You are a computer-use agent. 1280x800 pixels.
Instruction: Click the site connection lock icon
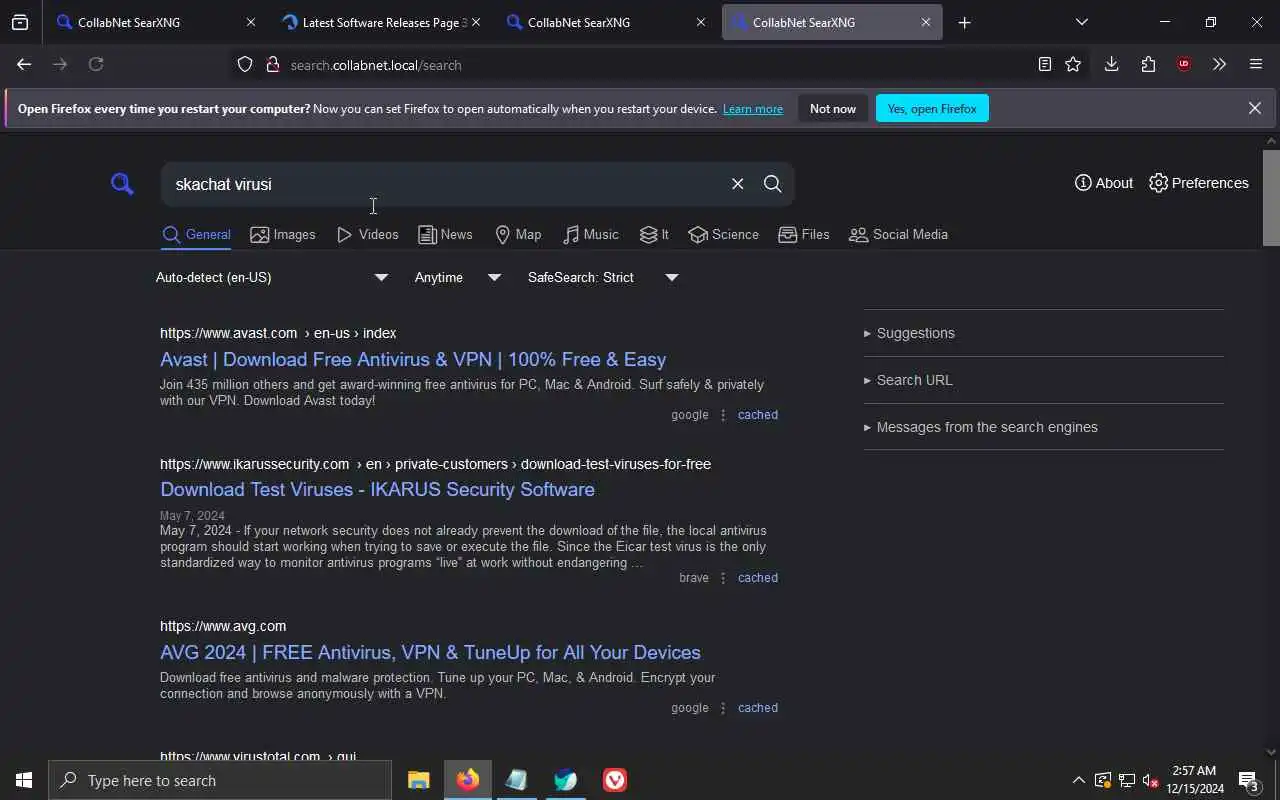tap(272, 65)
